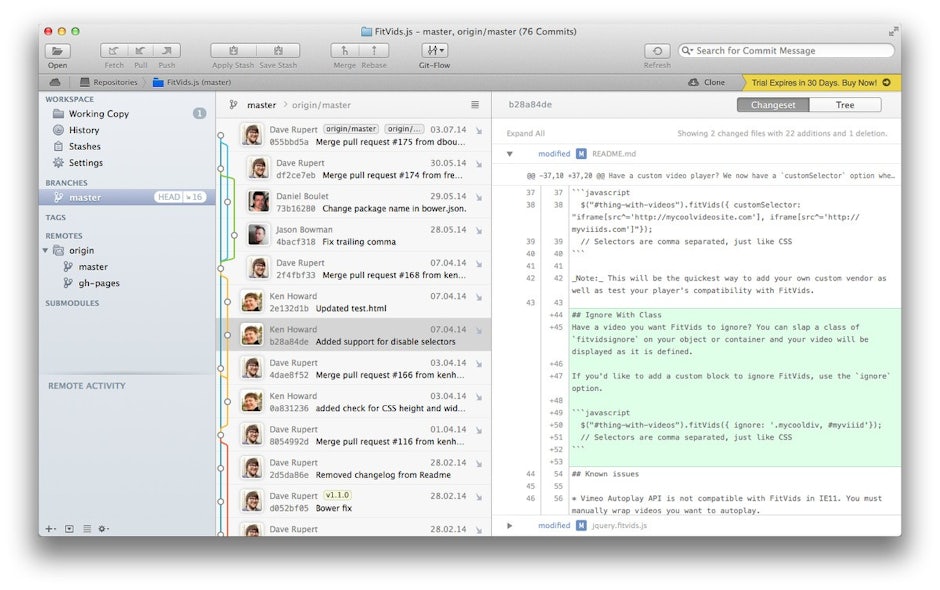Click the plus add button at sidebar bottom
Screen dimensions: 940x590
pyautogui.click(x=50, y=529)
